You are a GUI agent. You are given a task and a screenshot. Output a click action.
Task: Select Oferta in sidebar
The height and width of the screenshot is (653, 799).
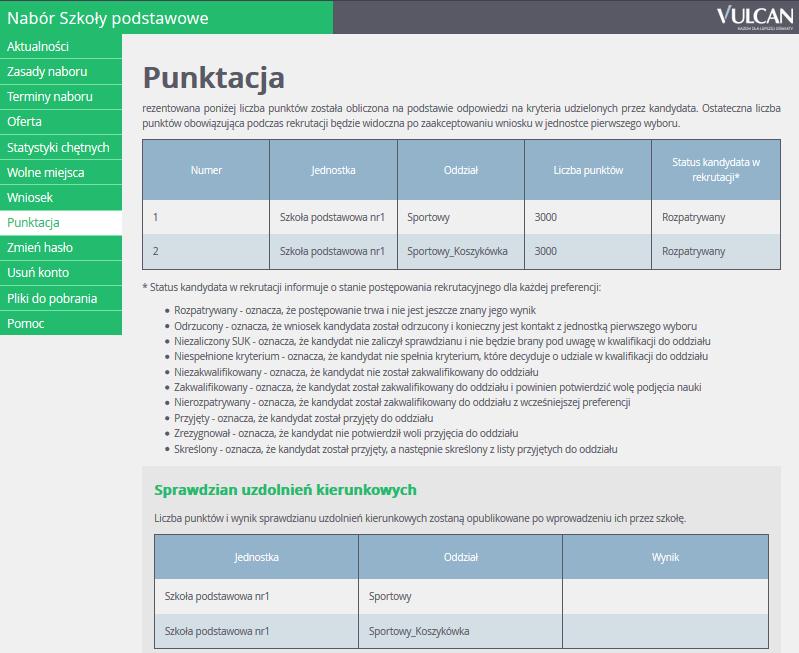(x=61, y=121)
